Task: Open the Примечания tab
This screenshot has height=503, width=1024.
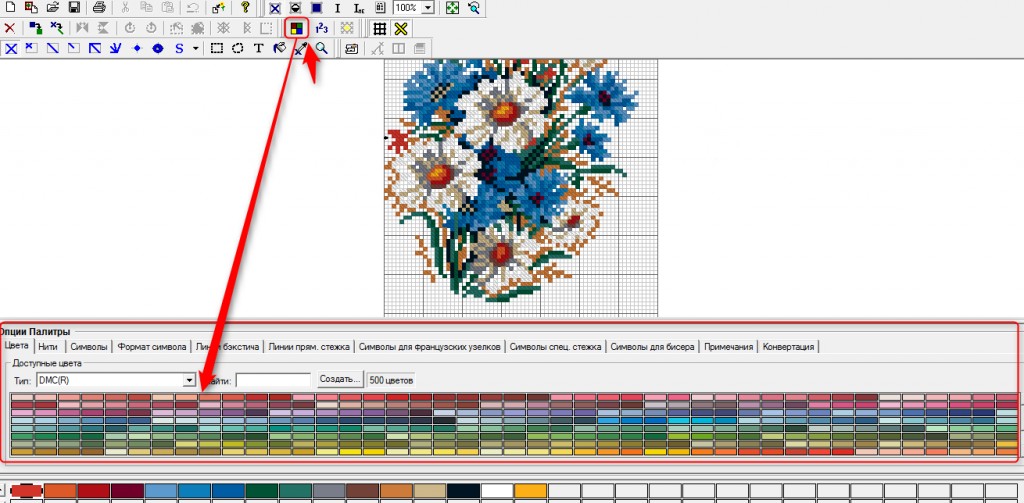Action: point(729,347)
